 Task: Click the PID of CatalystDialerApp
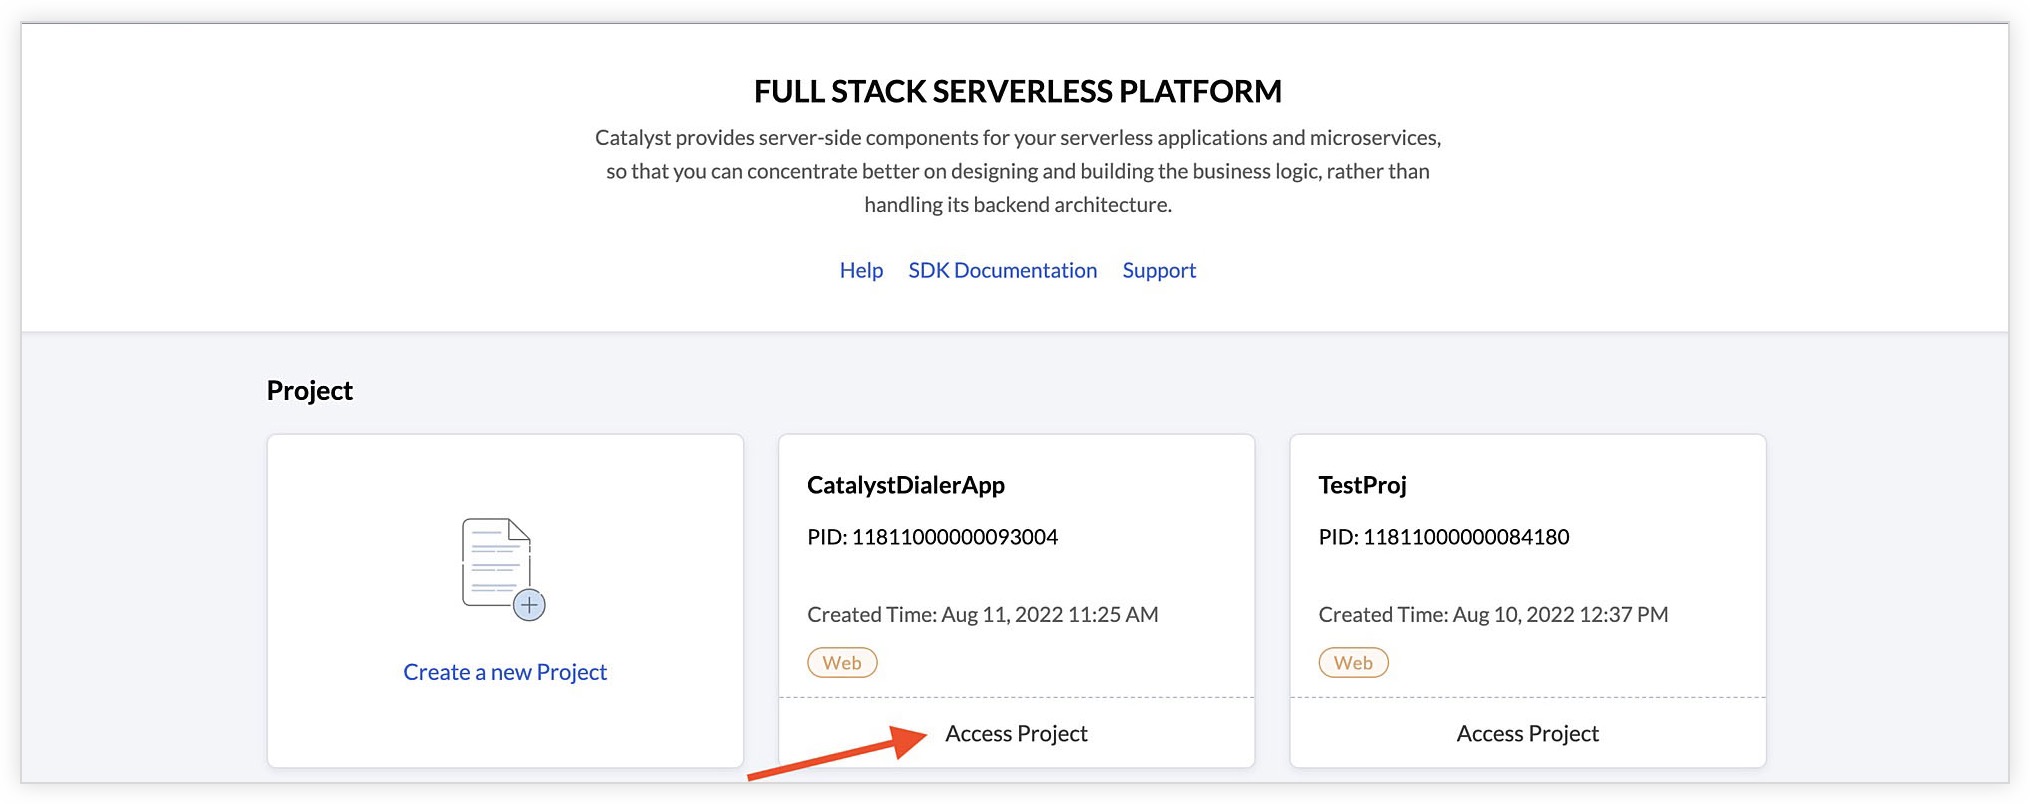[932, 537]
